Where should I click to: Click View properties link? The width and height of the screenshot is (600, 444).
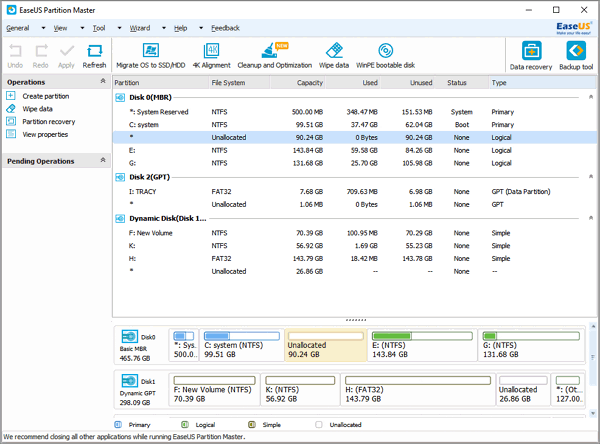(x=45, y=134)
